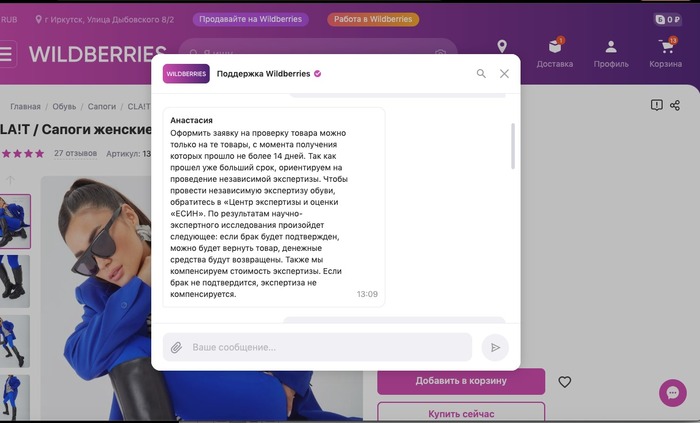Open Корзина shopping cart
The width and height of the screenshot is (700, 423).
[x=665, y=53]
